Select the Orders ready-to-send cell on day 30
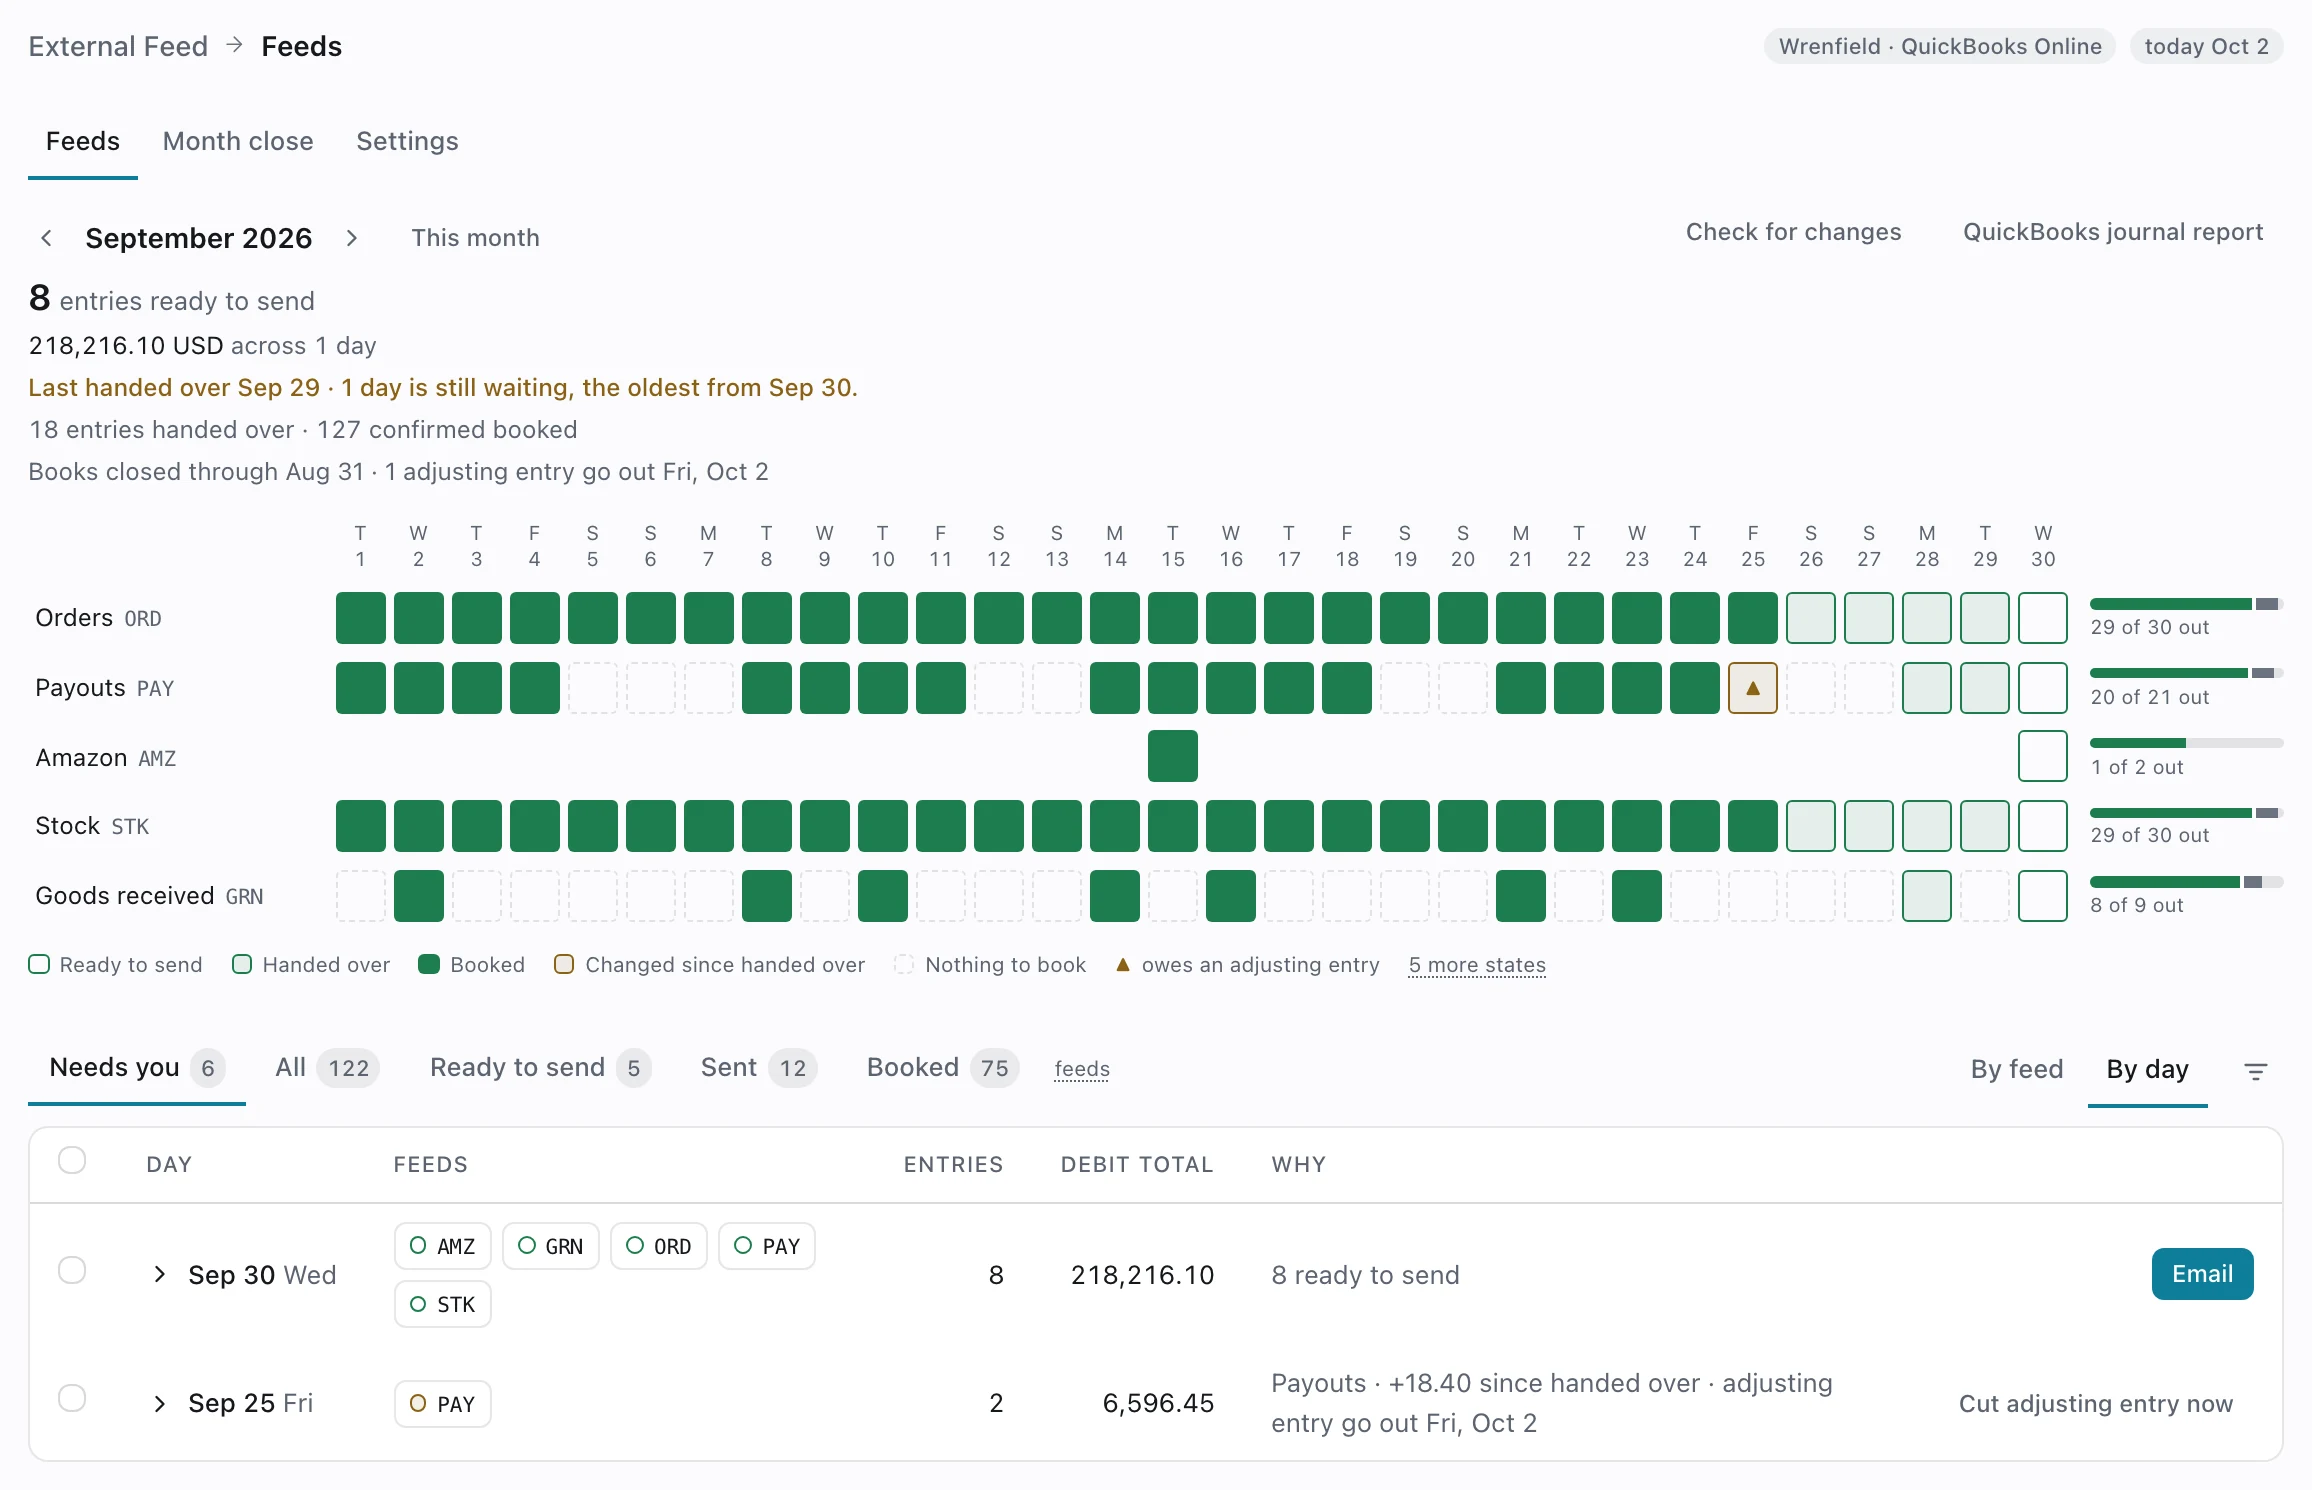The height and width of the screenshot is (1490, 2312). point(2043,618)
